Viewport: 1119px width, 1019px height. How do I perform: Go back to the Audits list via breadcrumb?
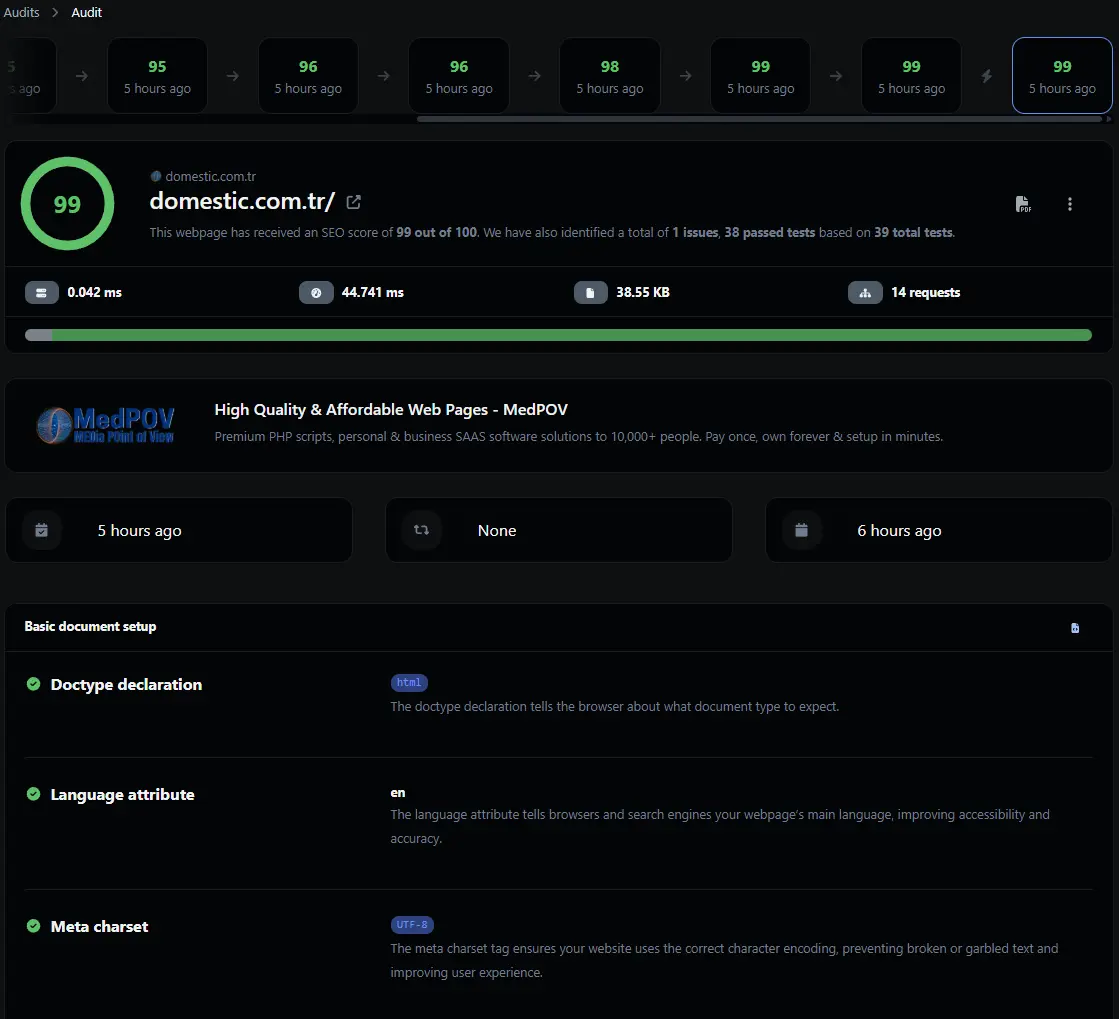coord(21,12)
